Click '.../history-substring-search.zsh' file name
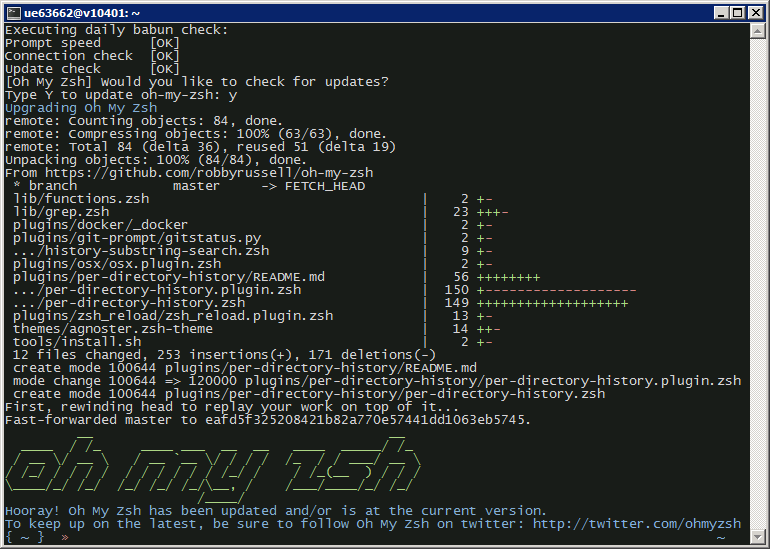770x549 pixels. point(141,251)
